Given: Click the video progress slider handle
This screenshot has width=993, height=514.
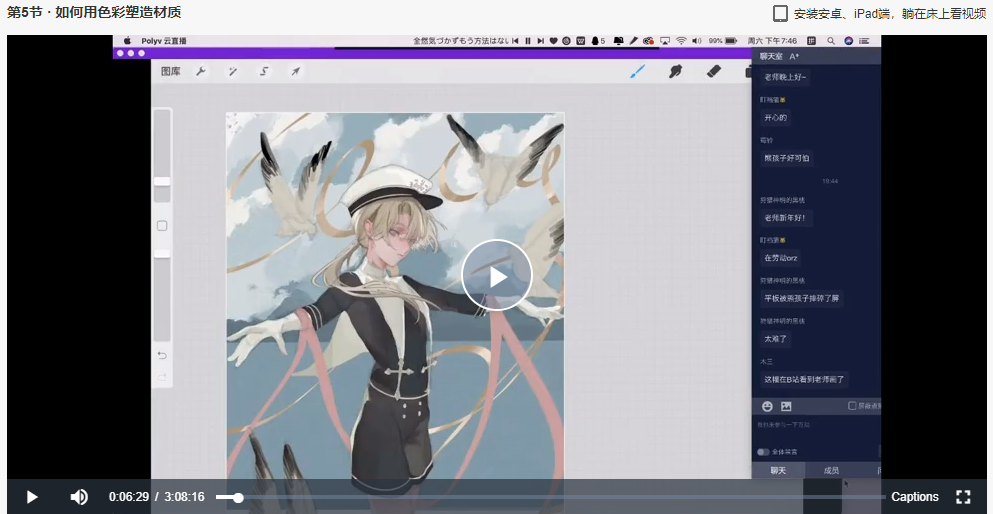Looking at the screenshot, I should (x=238, y=498).
